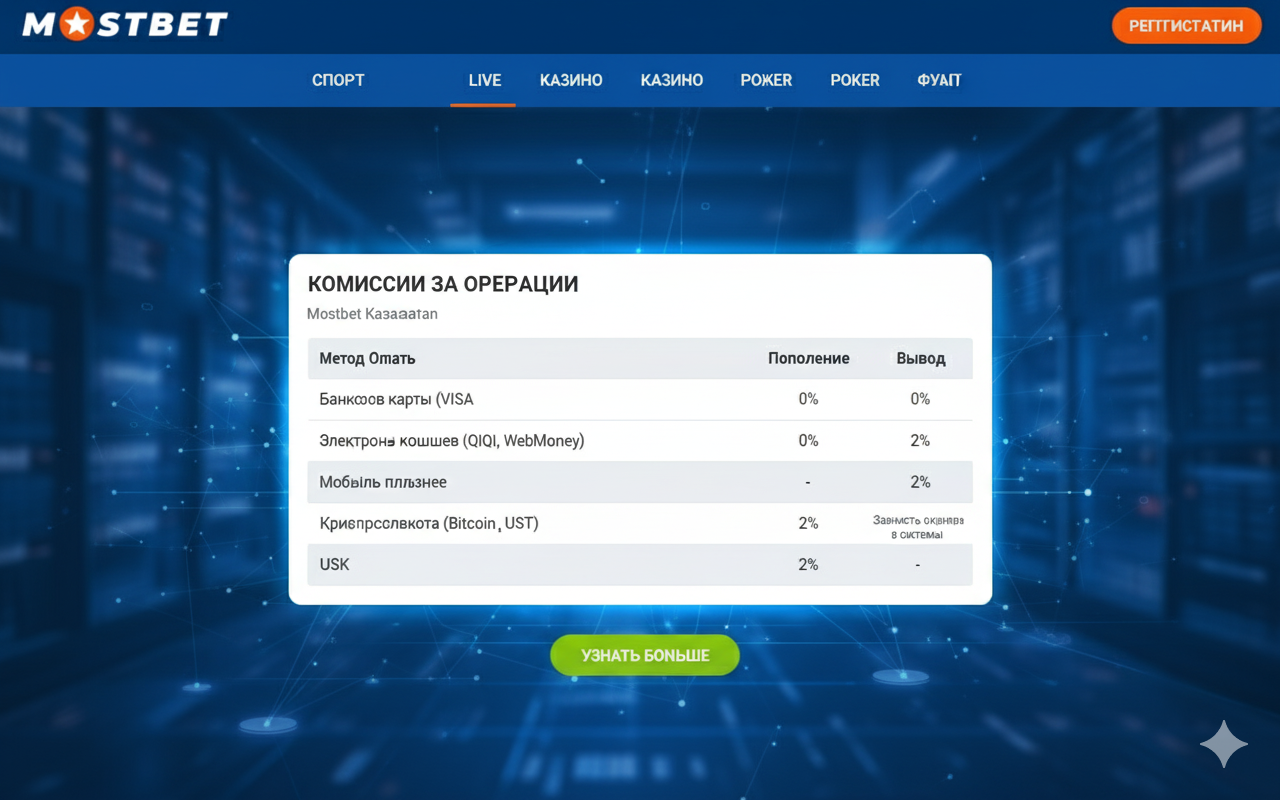Viewport: 1280px width, 800px height.
Task: Click Вывод 0% in the Банкоов карты row
Action: click(x=920, y=399)
